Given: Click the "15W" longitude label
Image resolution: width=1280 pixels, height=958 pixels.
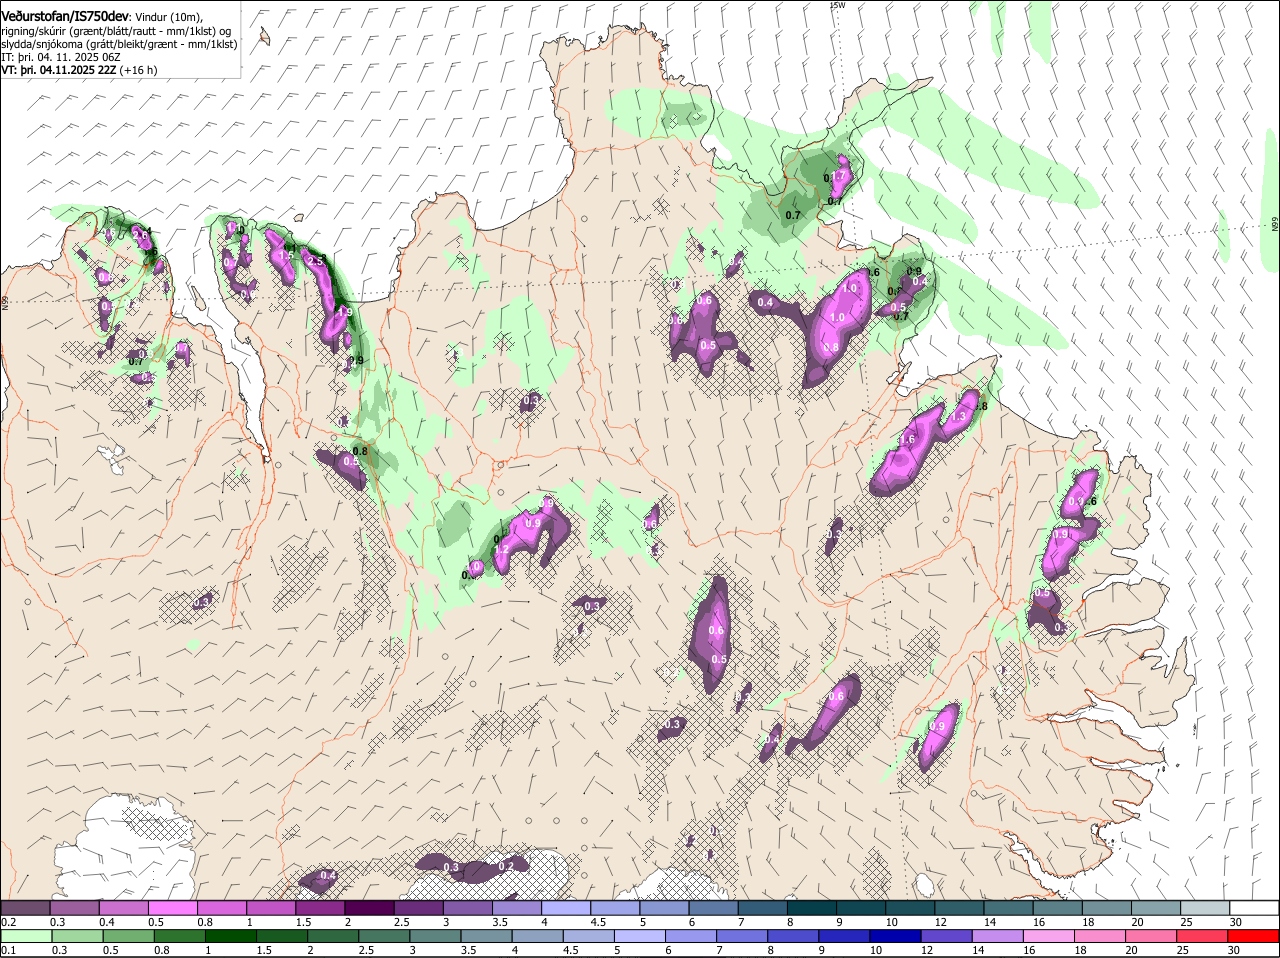Looking at the screenshot, I should pyautogui.click(x=838, y=5).
